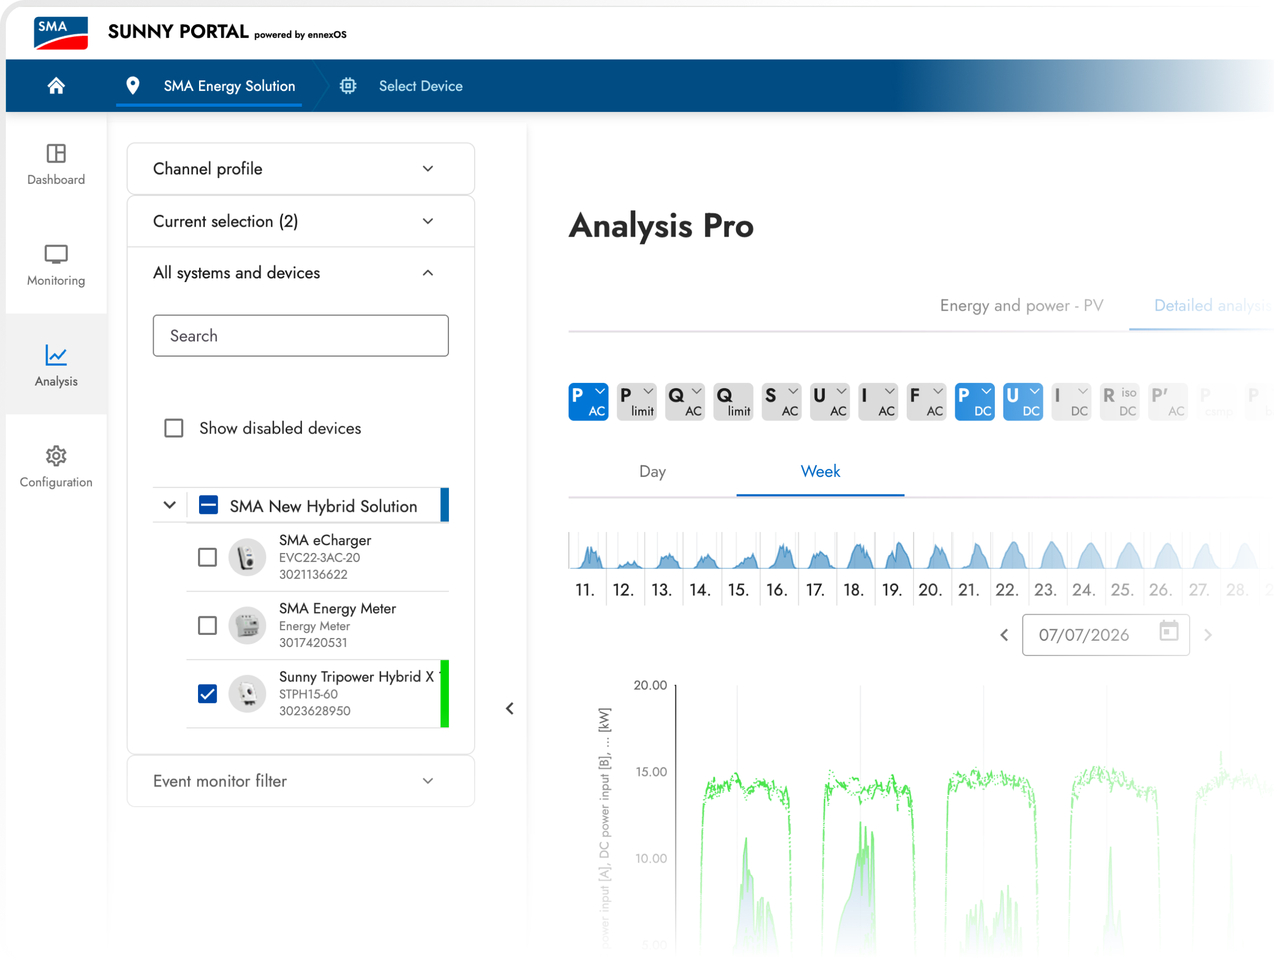1280x964 pixels.
Task: Click the Sunny Tripower Hybrid X device name
Action: coord(357,677)
